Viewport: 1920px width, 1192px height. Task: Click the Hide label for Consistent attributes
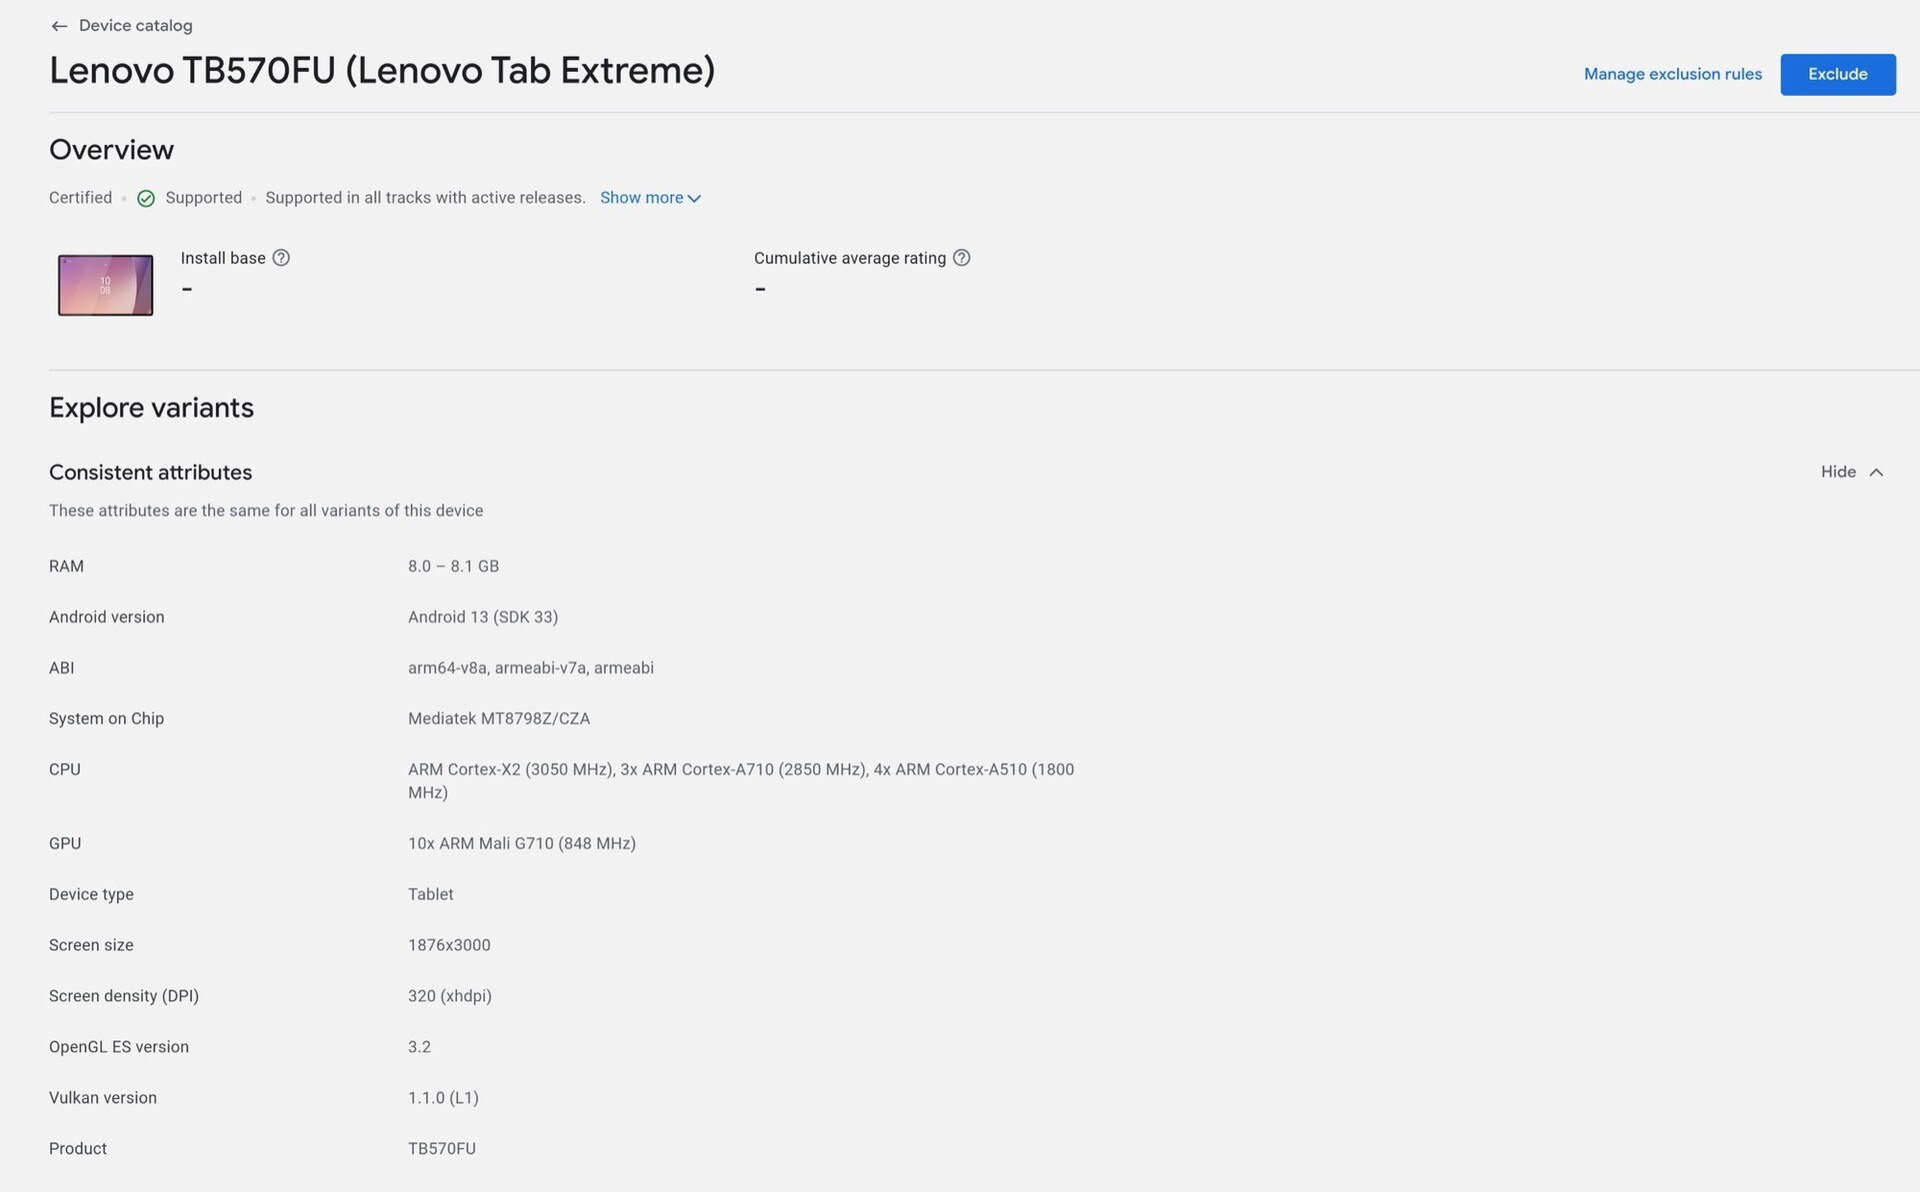[x=1837, y=472]
